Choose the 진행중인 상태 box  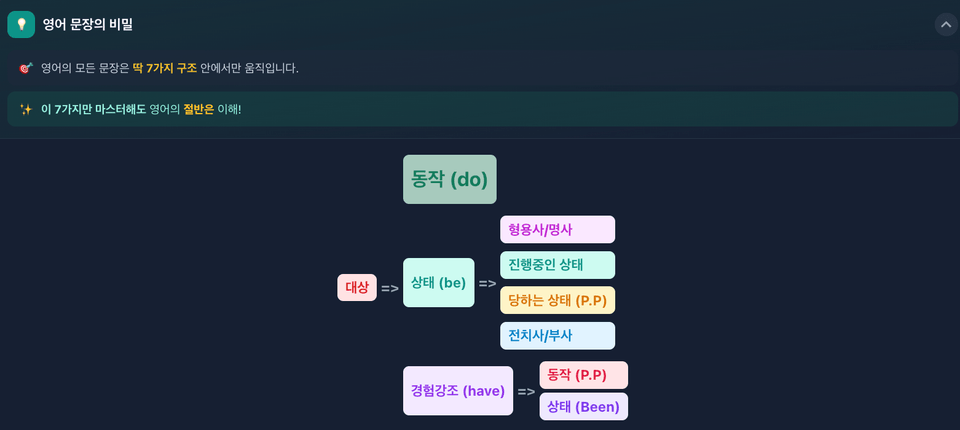[x=557, y=265]
